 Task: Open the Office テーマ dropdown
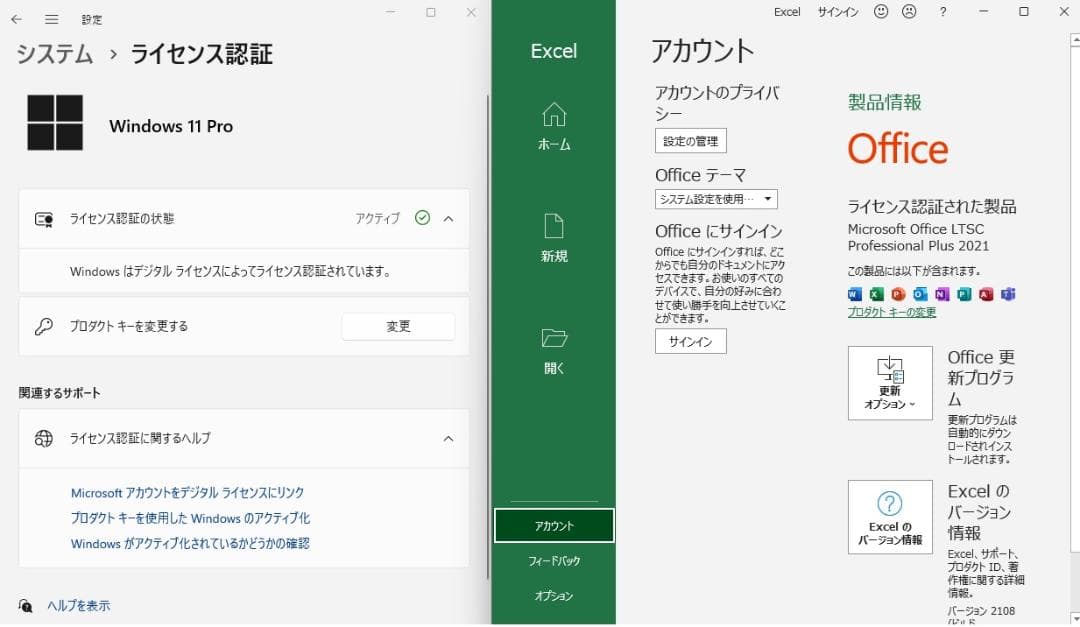714,198
